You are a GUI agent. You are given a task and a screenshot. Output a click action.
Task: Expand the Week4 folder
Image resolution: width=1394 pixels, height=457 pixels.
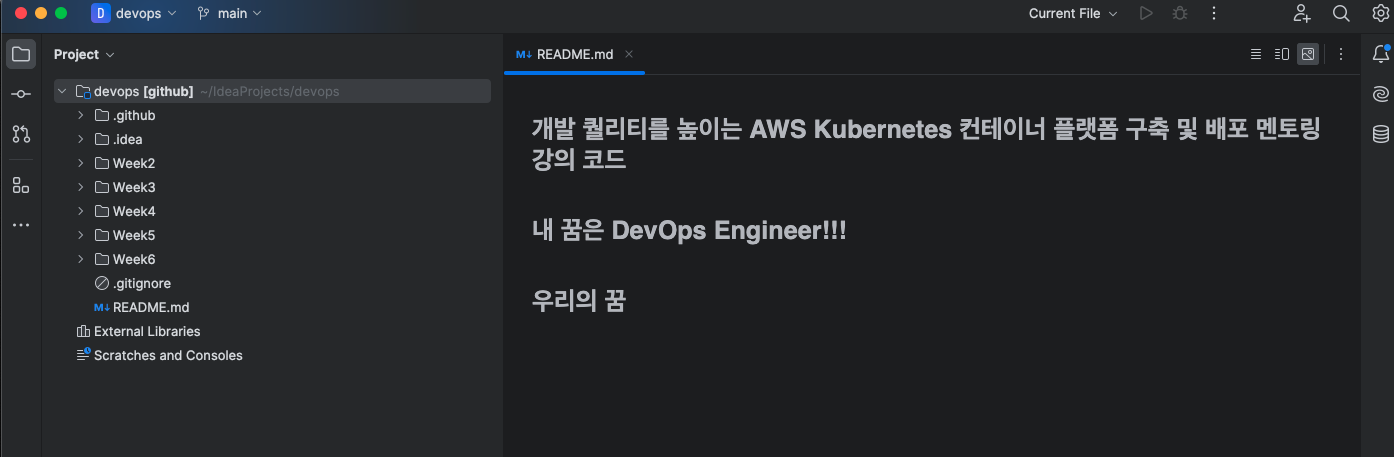[x=81, y=211]
